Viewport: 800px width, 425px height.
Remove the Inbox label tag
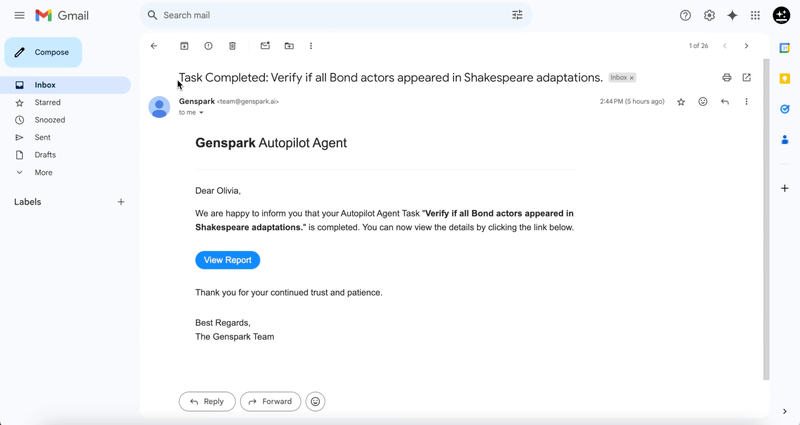(x=632, y=78)
